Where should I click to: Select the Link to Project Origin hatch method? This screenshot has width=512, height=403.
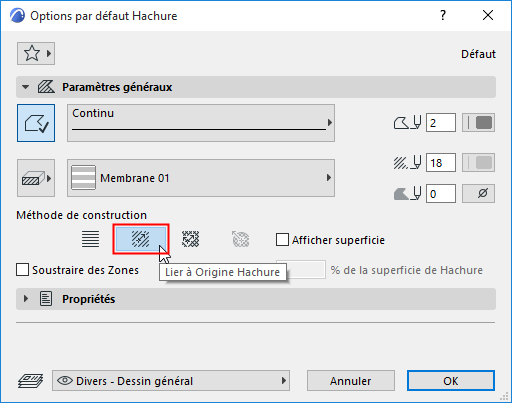90,239
